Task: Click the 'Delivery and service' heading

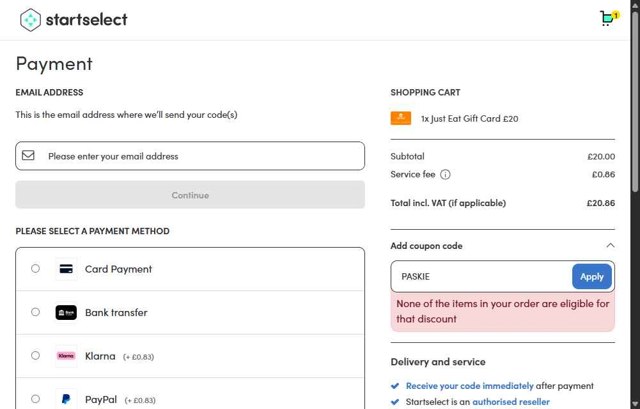Action: tap(438, 362)
